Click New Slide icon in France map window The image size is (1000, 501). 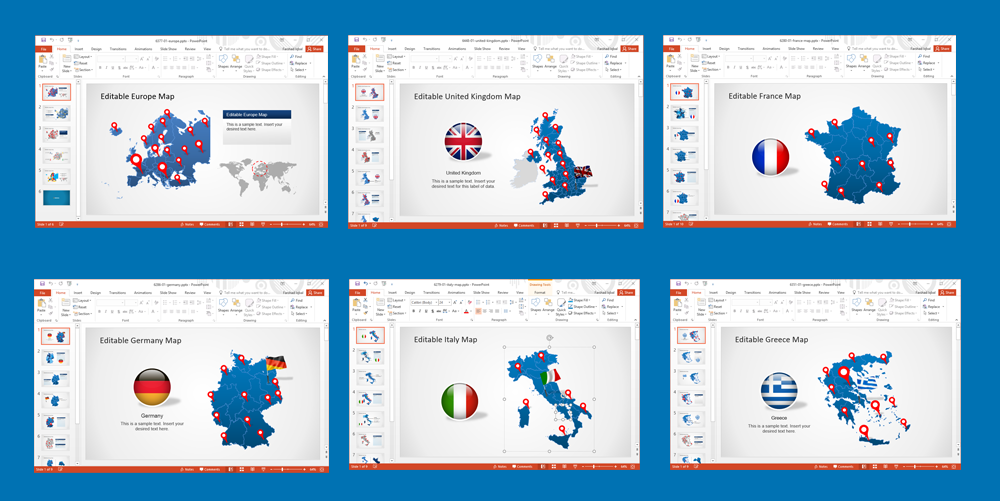point(695,58)
